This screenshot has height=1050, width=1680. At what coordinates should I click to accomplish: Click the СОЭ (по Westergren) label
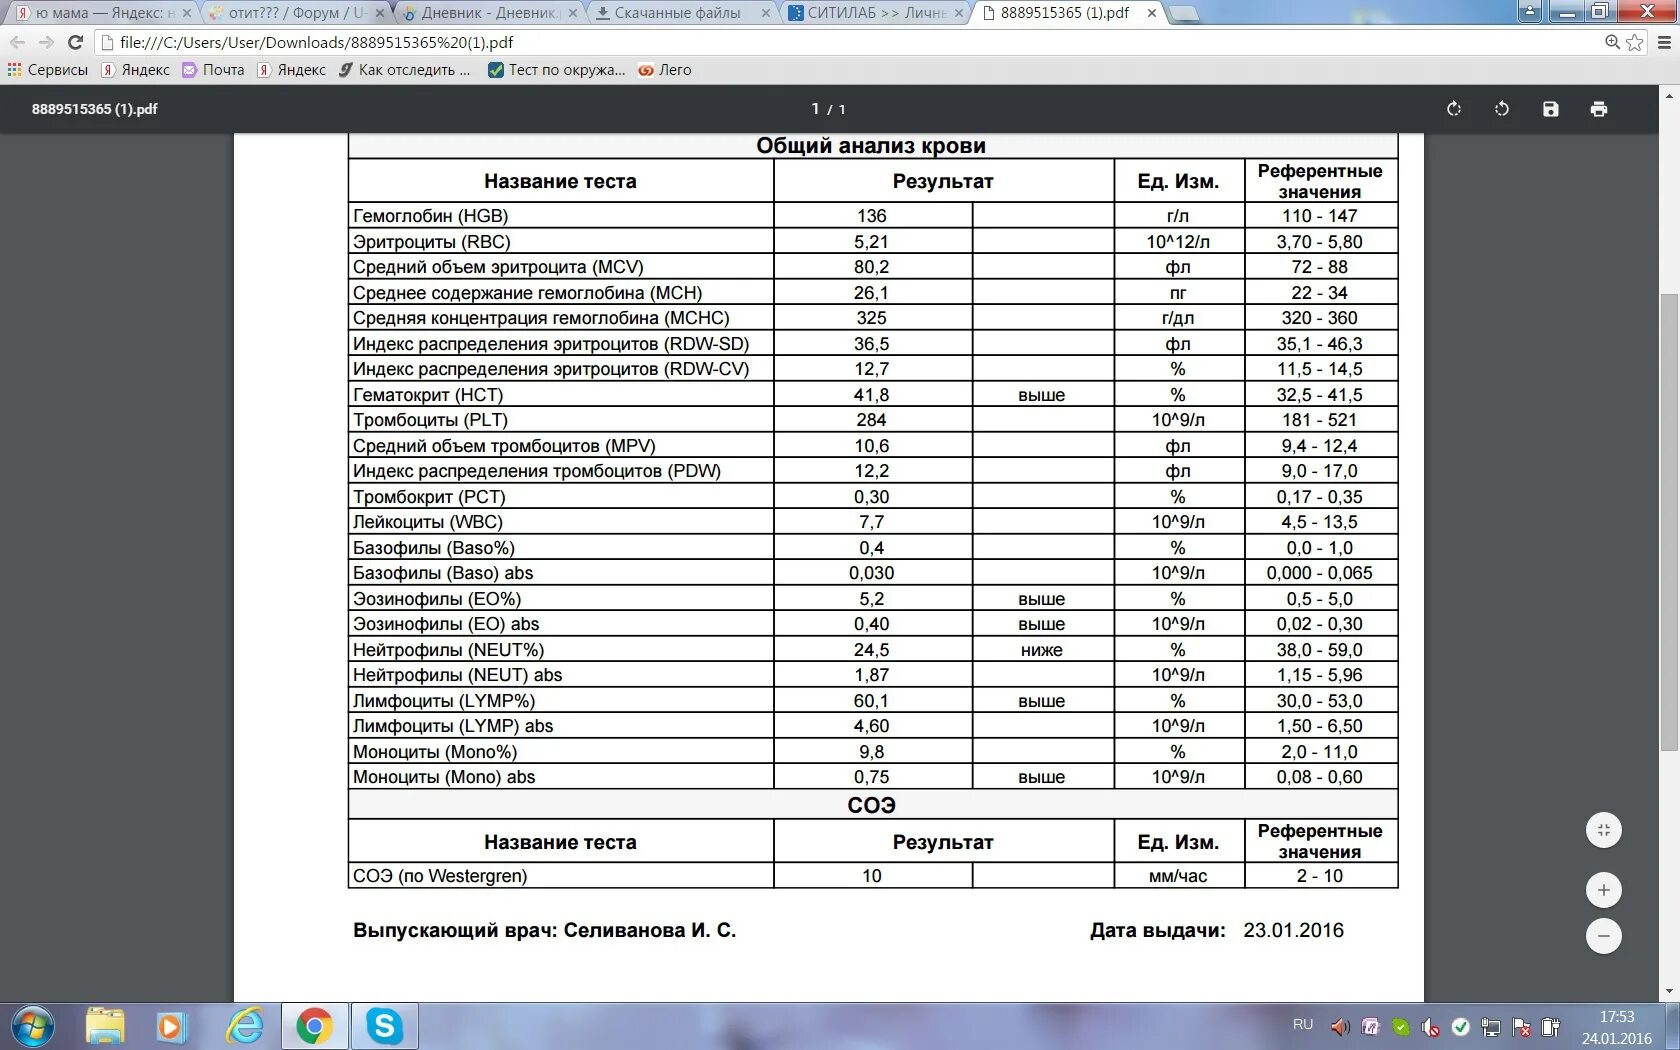[x=440, y=876]
